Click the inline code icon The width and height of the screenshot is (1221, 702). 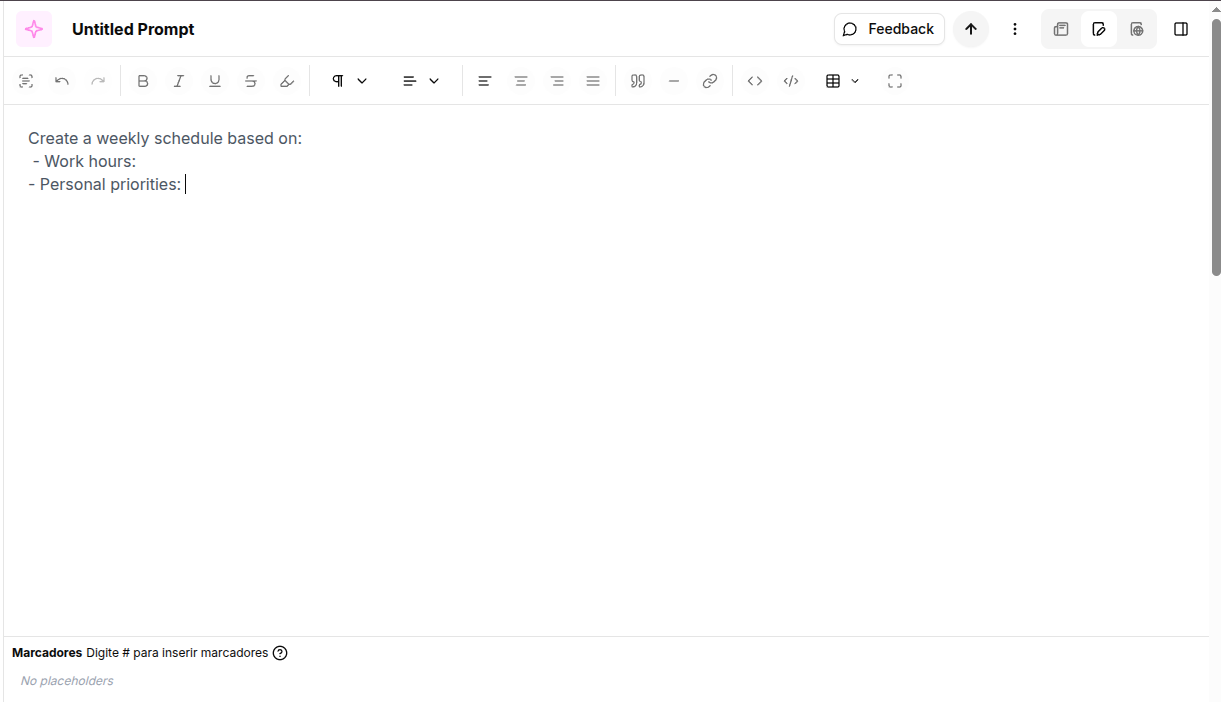tap(755, 81)
